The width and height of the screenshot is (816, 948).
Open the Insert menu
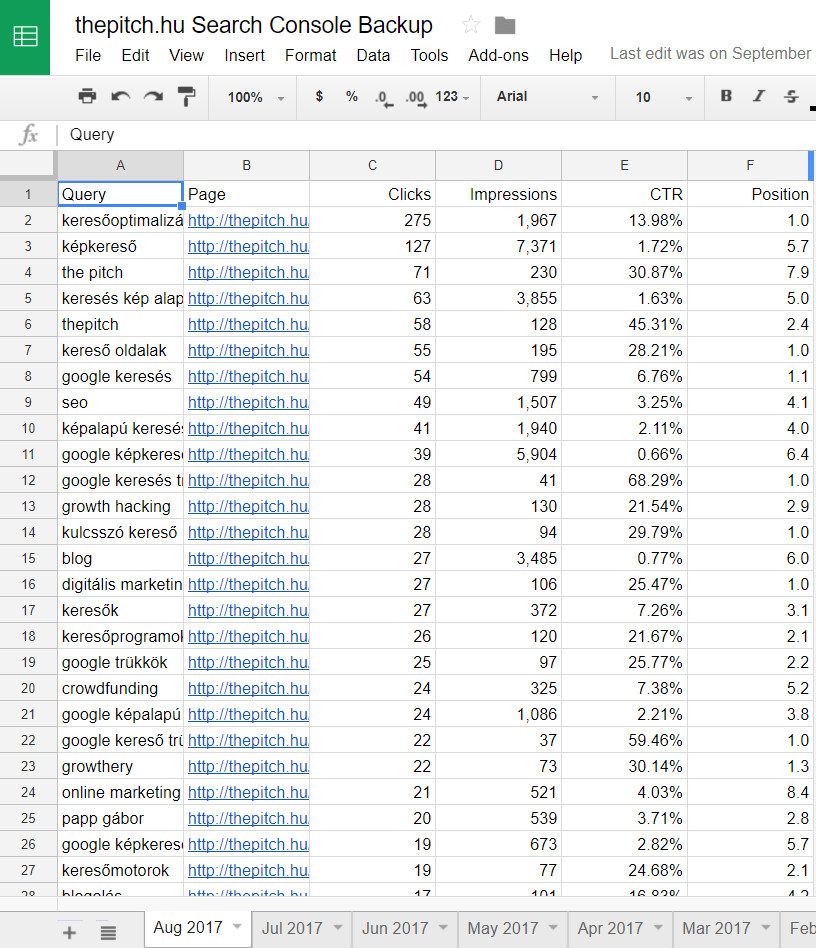pos(244,56)
